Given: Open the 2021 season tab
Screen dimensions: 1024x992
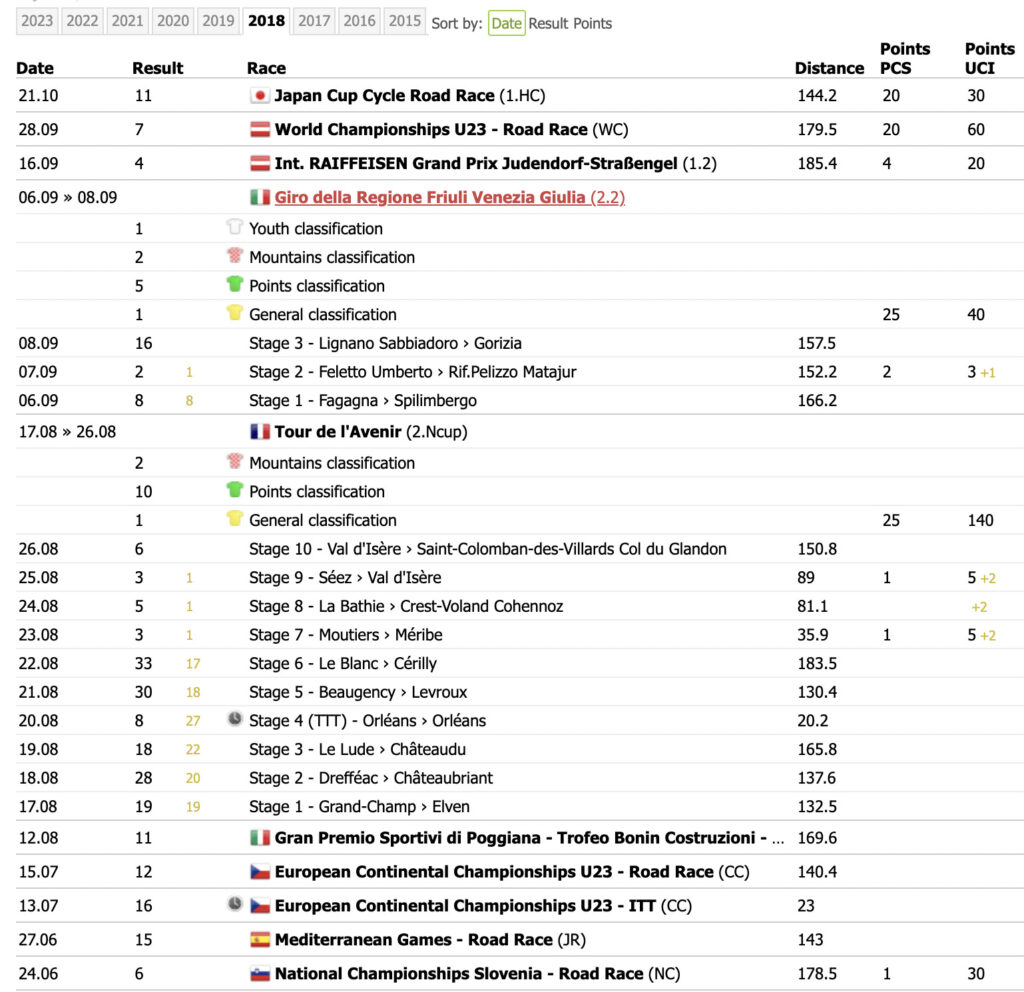Looking at the screenshot, I should click(127, 21).
